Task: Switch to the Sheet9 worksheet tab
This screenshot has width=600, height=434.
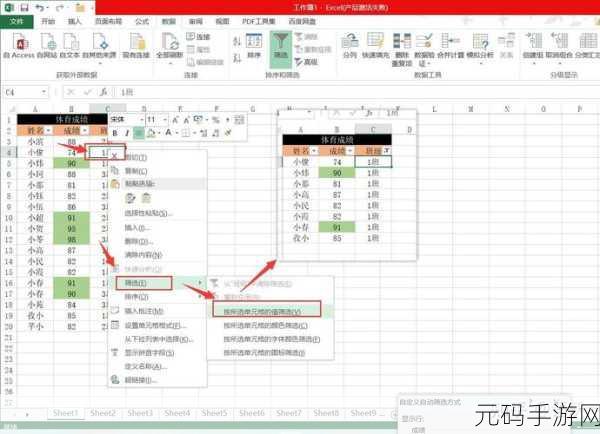Action: (x=363, y=413)
